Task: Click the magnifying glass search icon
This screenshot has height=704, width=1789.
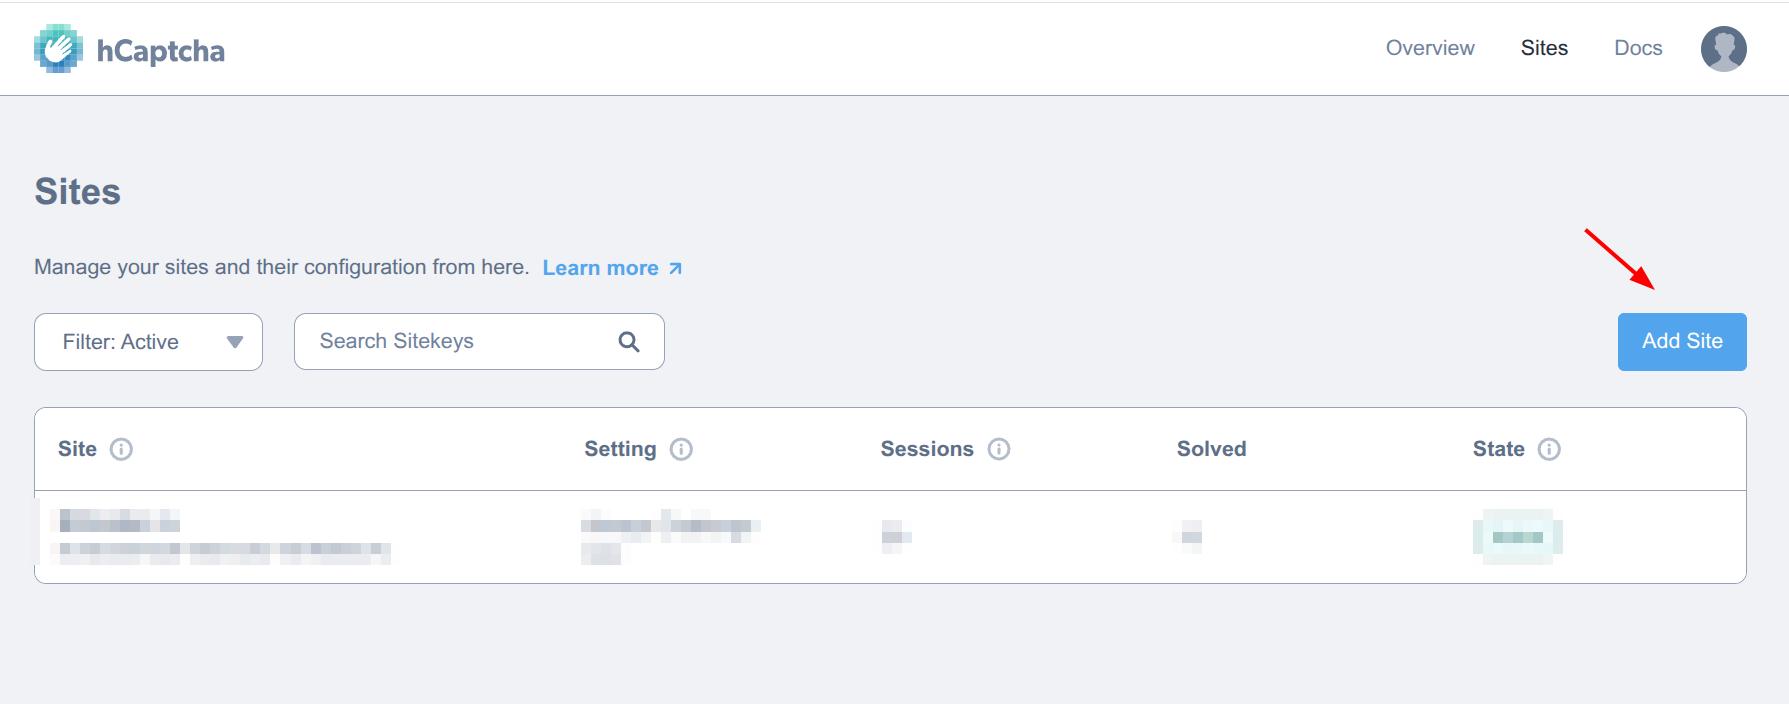Action: point(629,342)
